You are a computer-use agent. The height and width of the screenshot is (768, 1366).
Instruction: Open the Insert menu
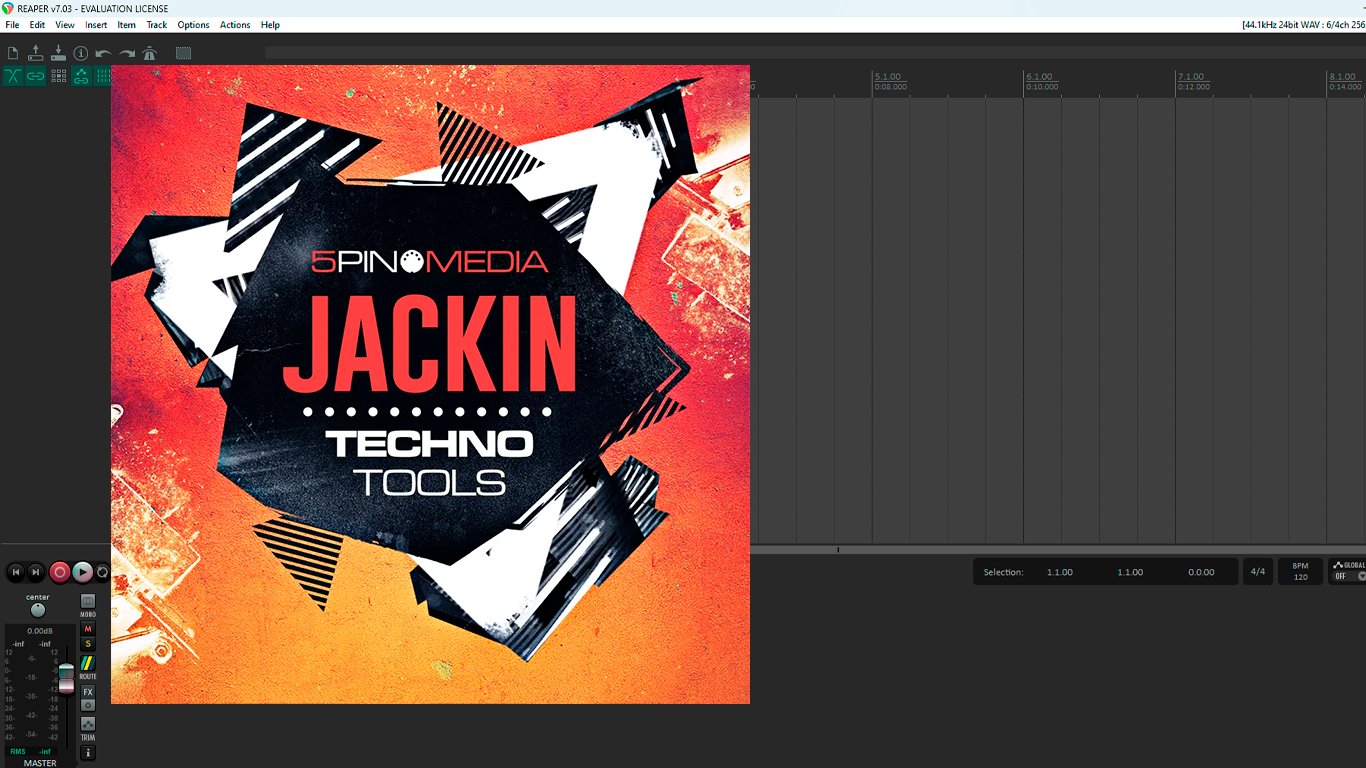point(96,25)
